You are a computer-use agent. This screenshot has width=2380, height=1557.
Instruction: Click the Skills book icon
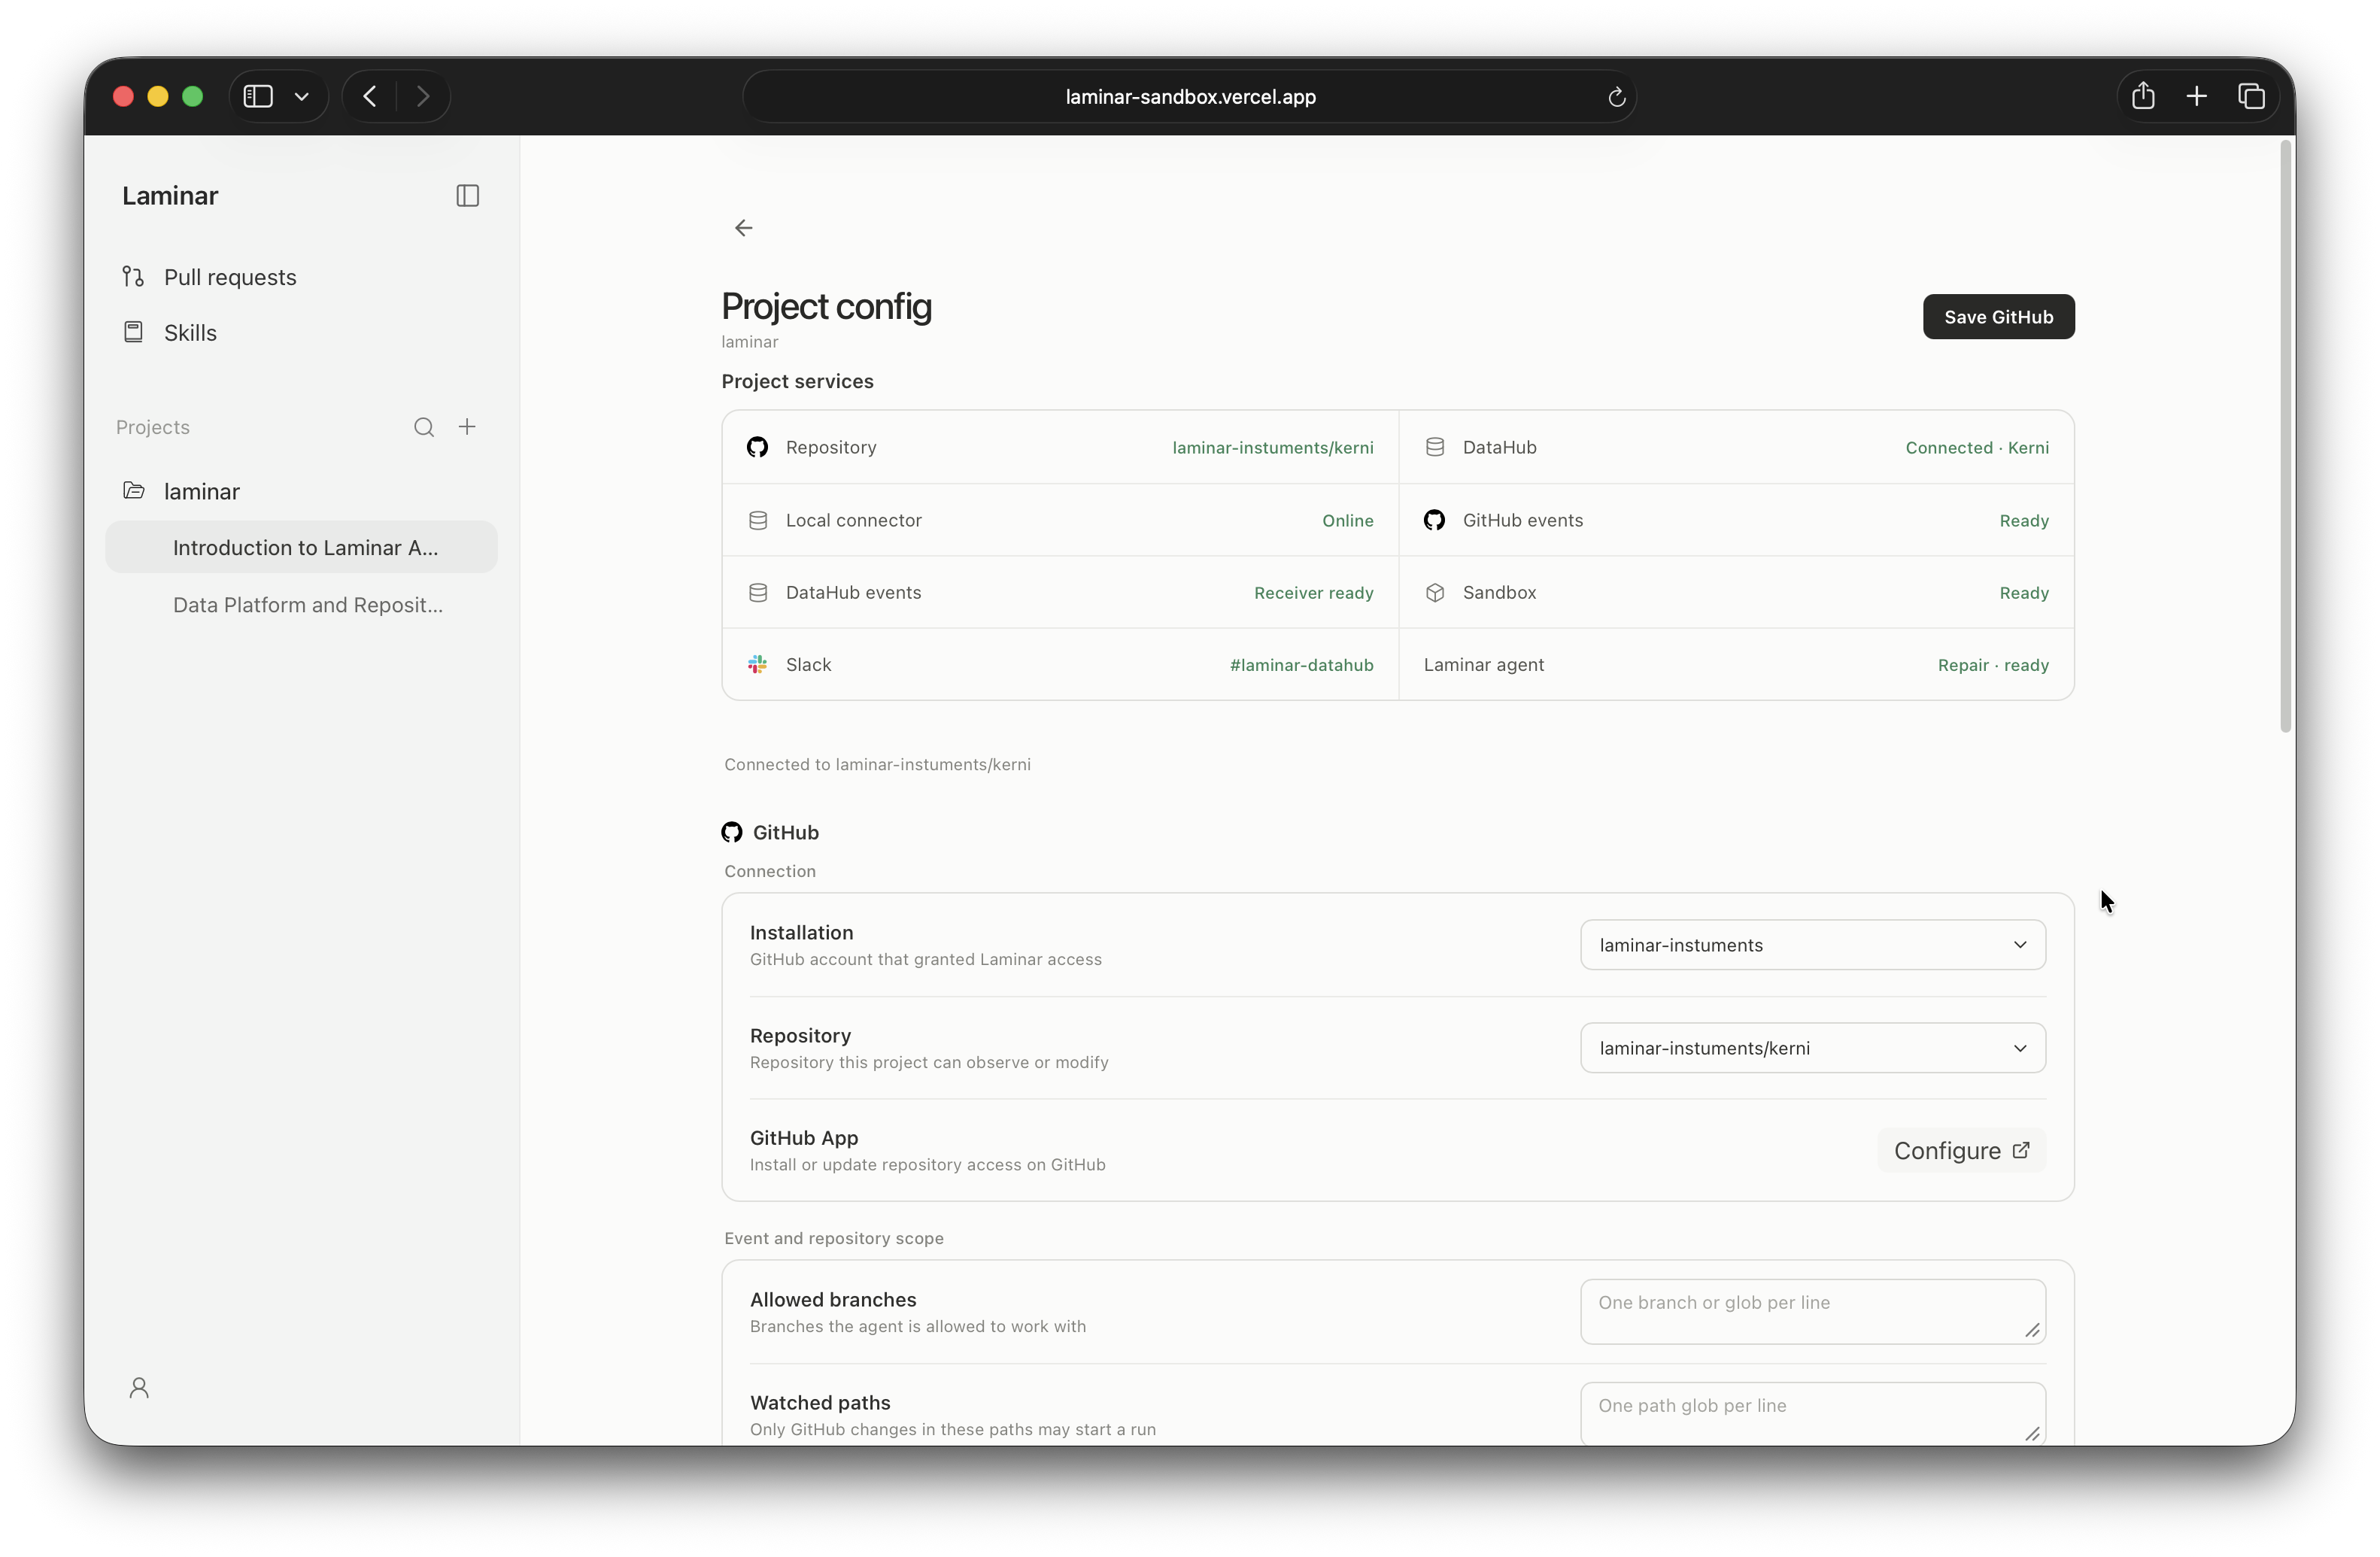point(133,332)
